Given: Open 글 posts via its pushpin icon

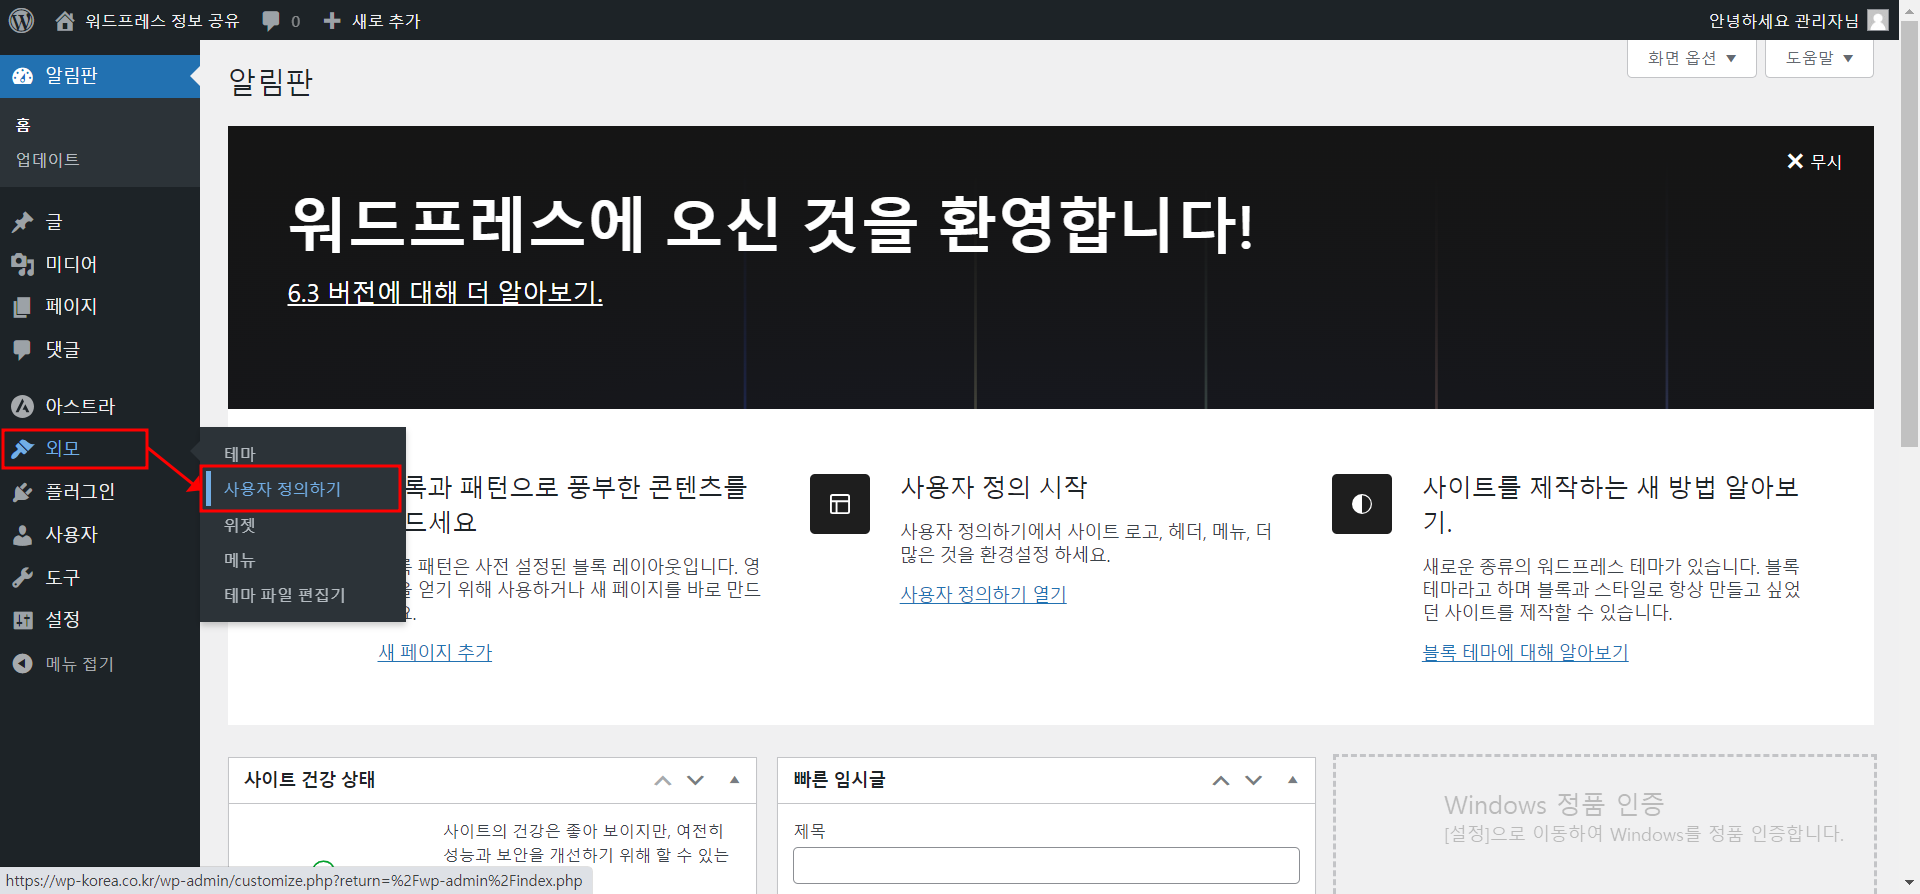Looking at the screenshot, I should (22, 222).
